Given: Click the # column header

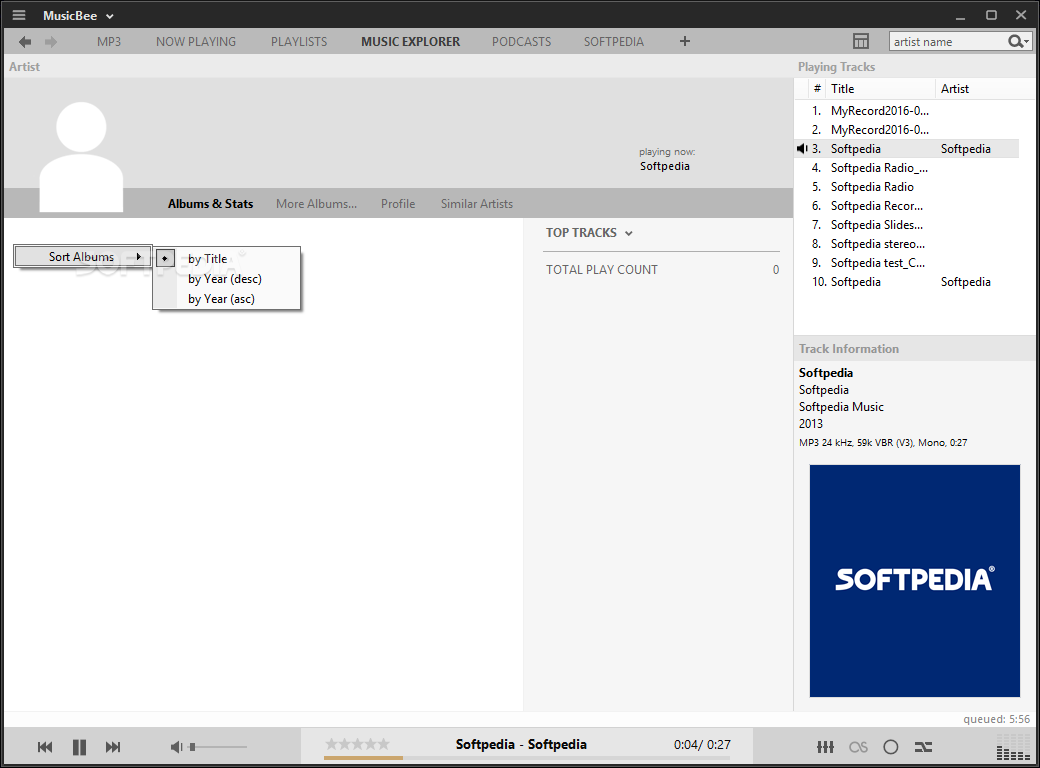Looking at the screenshot, I should click(817, 89).
